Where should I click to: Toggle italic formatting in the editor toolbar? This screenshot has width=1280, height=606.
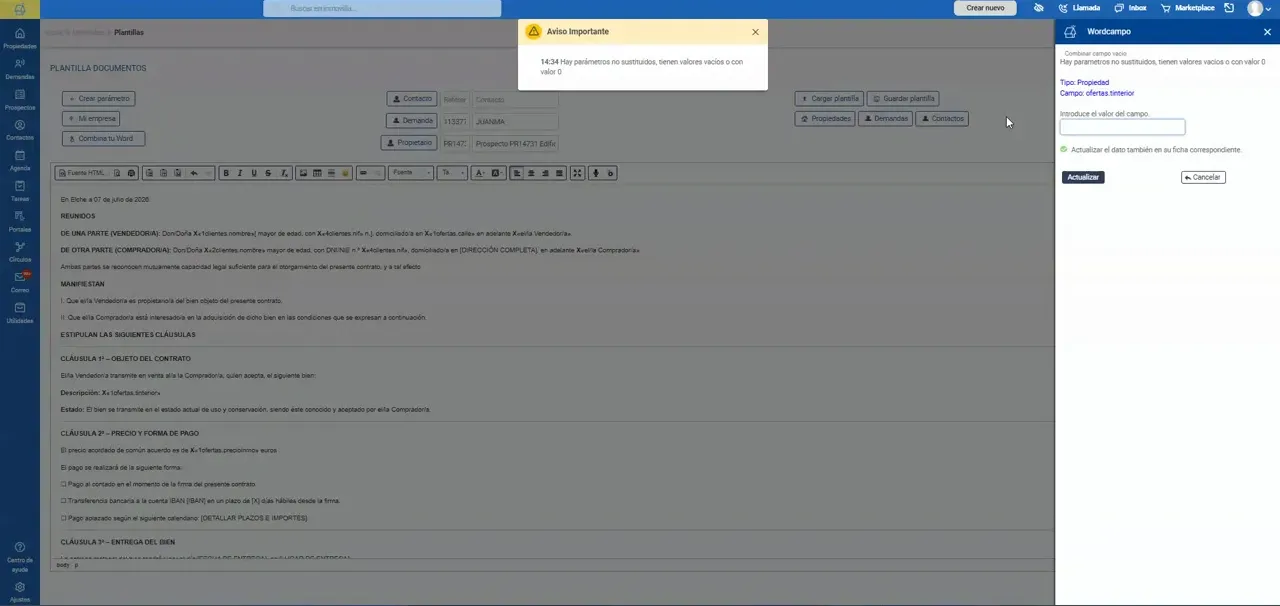239,173
